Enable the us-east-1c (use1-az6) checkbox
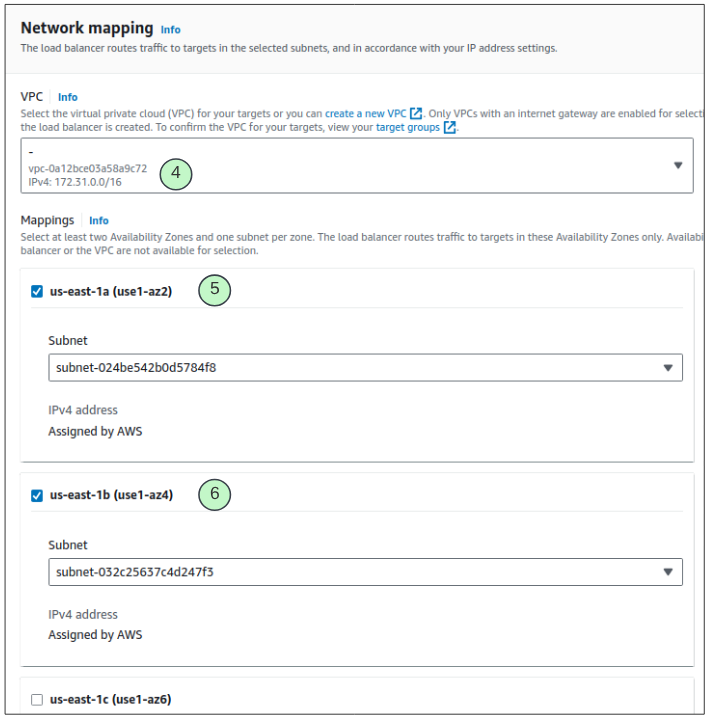 coord(37,699)
